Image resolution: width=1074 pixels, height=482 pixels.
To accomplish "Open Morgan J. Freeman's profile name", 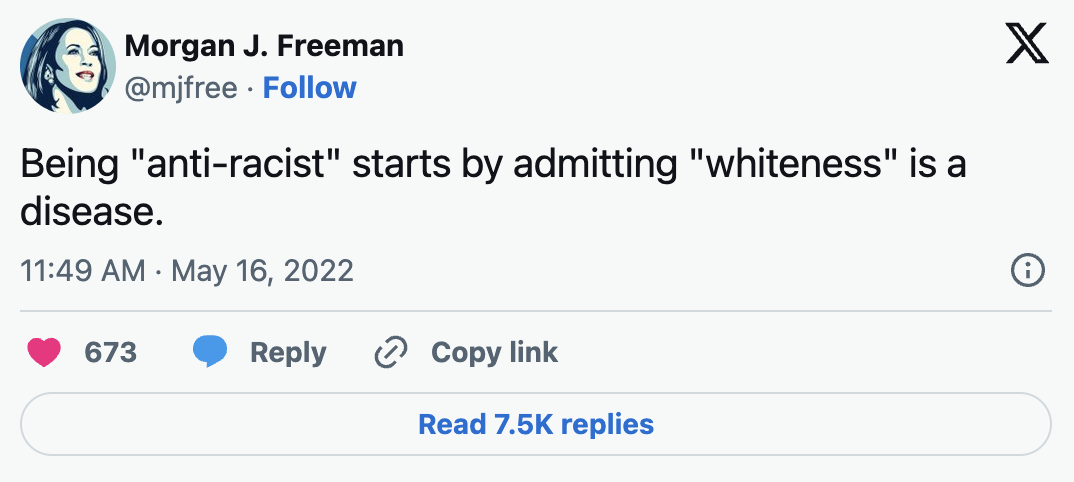I will point(264,46).
